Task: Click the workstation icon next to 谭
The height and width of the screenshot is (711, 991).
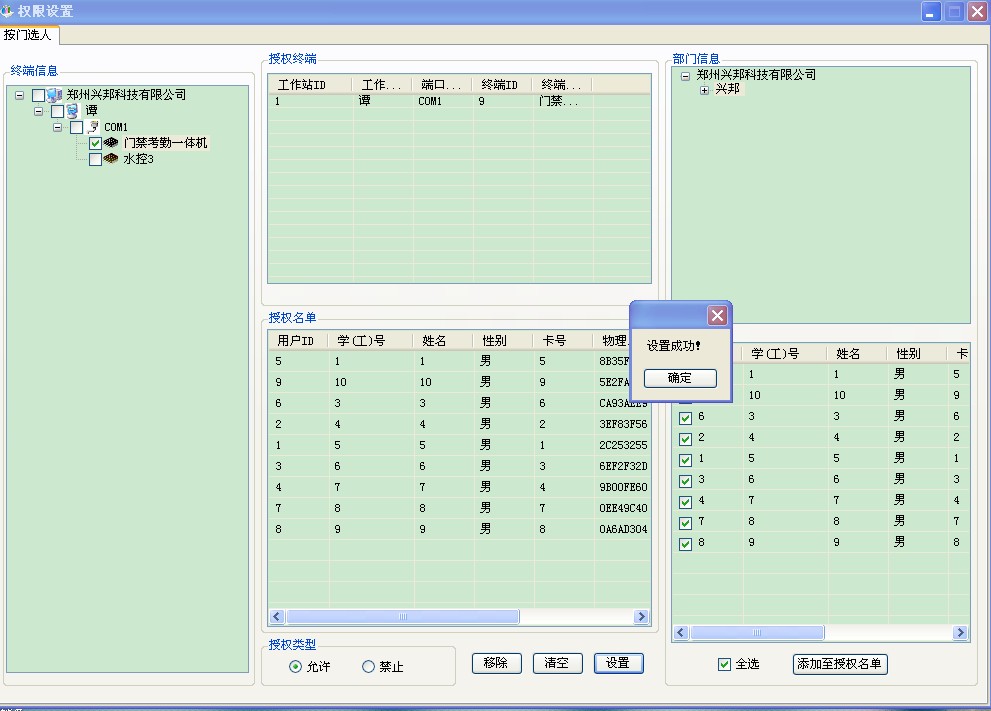Action: coord(73,111)
